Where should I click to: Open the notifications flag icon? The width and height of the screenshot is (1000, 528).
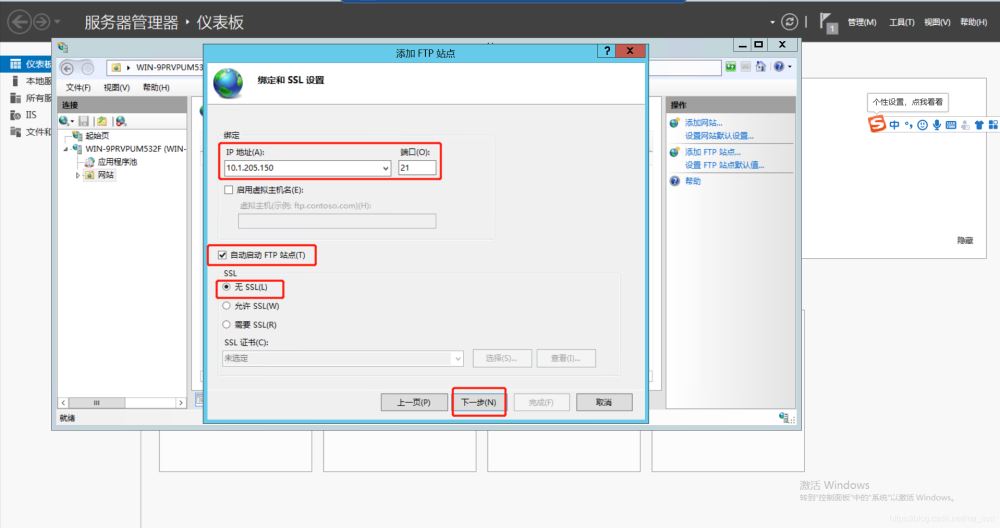pos(827,22)
